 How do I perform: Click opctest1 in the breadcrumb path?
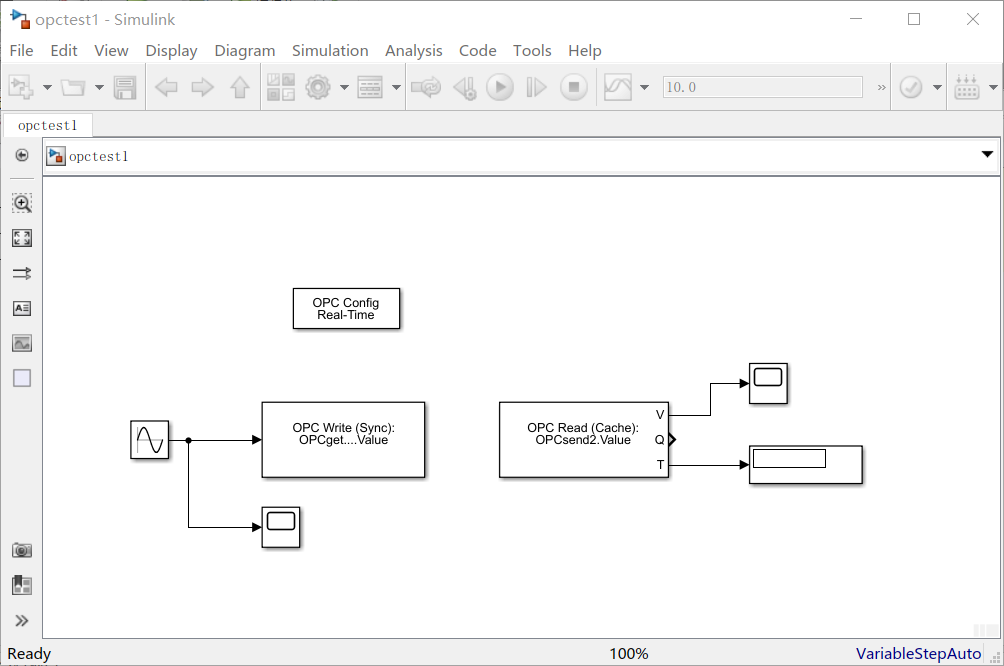[x=99, y=156]
